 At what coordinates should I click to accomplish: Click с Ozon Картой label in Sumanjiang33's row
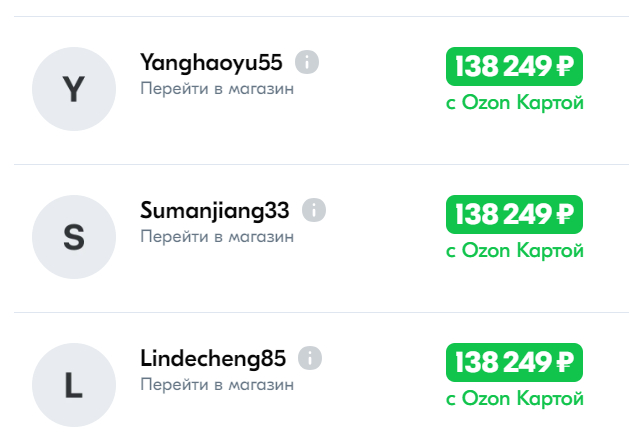point(514,250)
